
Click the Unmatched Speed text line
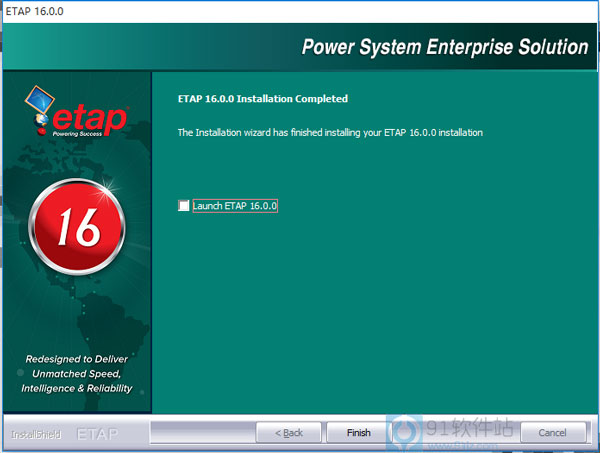pyautogui.click(x=77, y=373)
